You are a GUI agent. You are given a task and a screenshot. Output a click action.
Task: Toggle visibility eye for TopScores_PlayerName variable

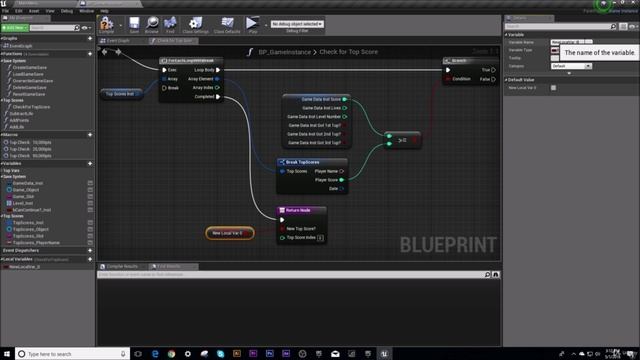point(90,242)
